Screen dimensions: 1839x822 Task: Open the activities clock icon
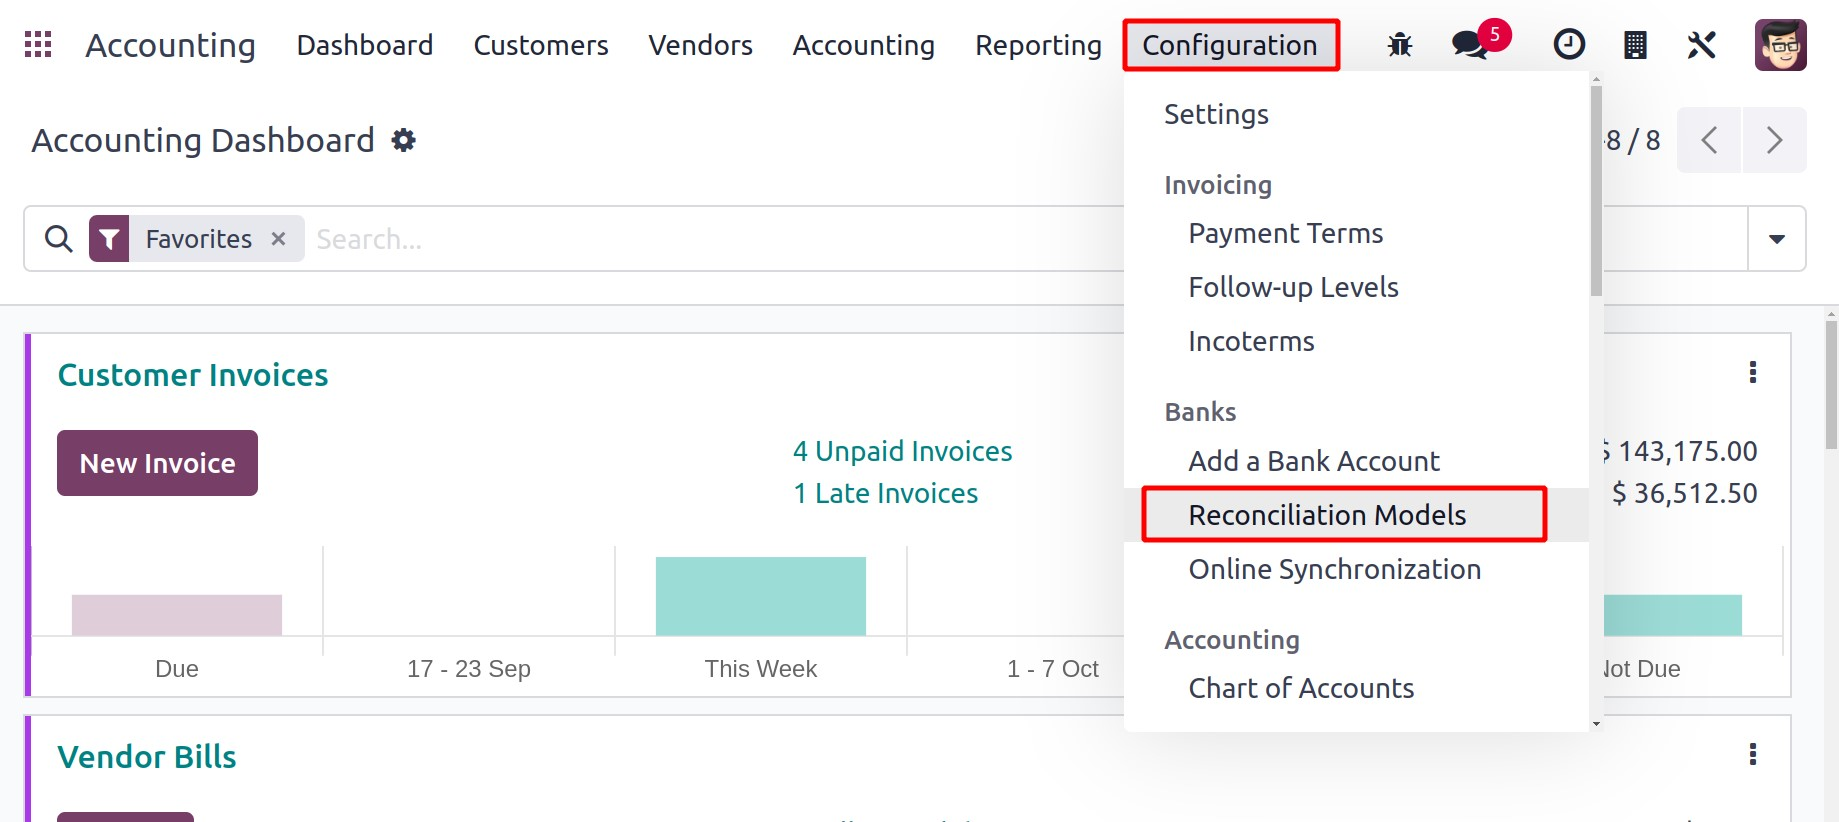(1568, 45)
